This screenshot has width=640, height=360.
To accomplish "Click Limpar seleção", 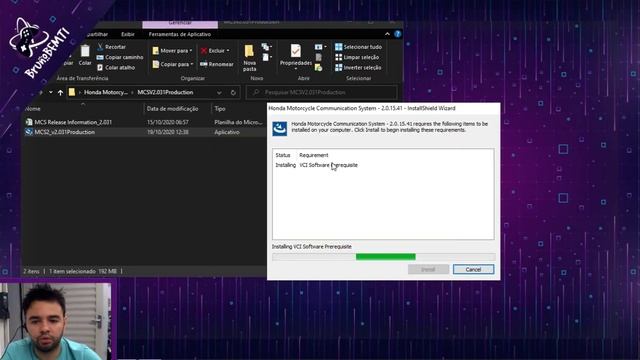I will coord(357,57).
